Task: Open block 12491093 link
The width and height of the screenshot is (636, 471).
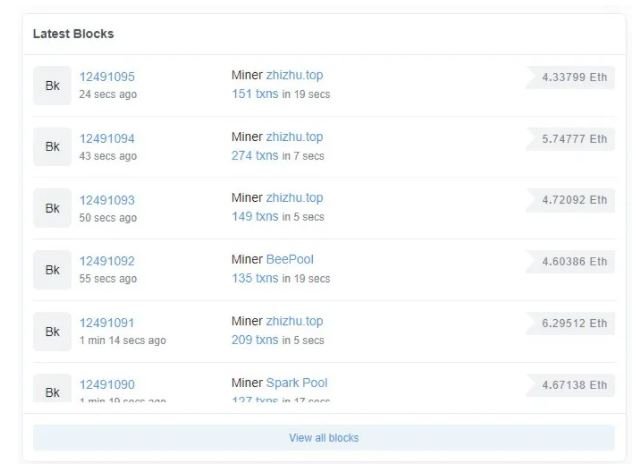Action: point(107,200)
